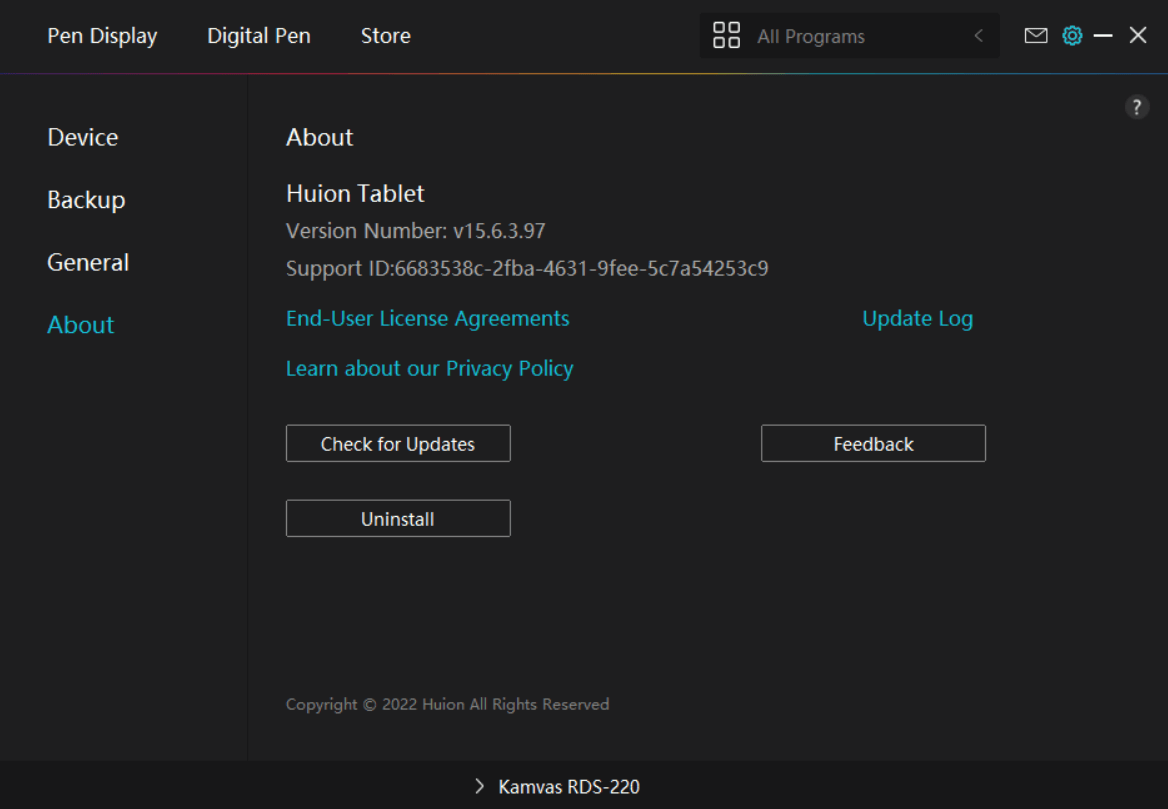
Task: Select About in the sidebar
Action: click(x=80, y=325)
